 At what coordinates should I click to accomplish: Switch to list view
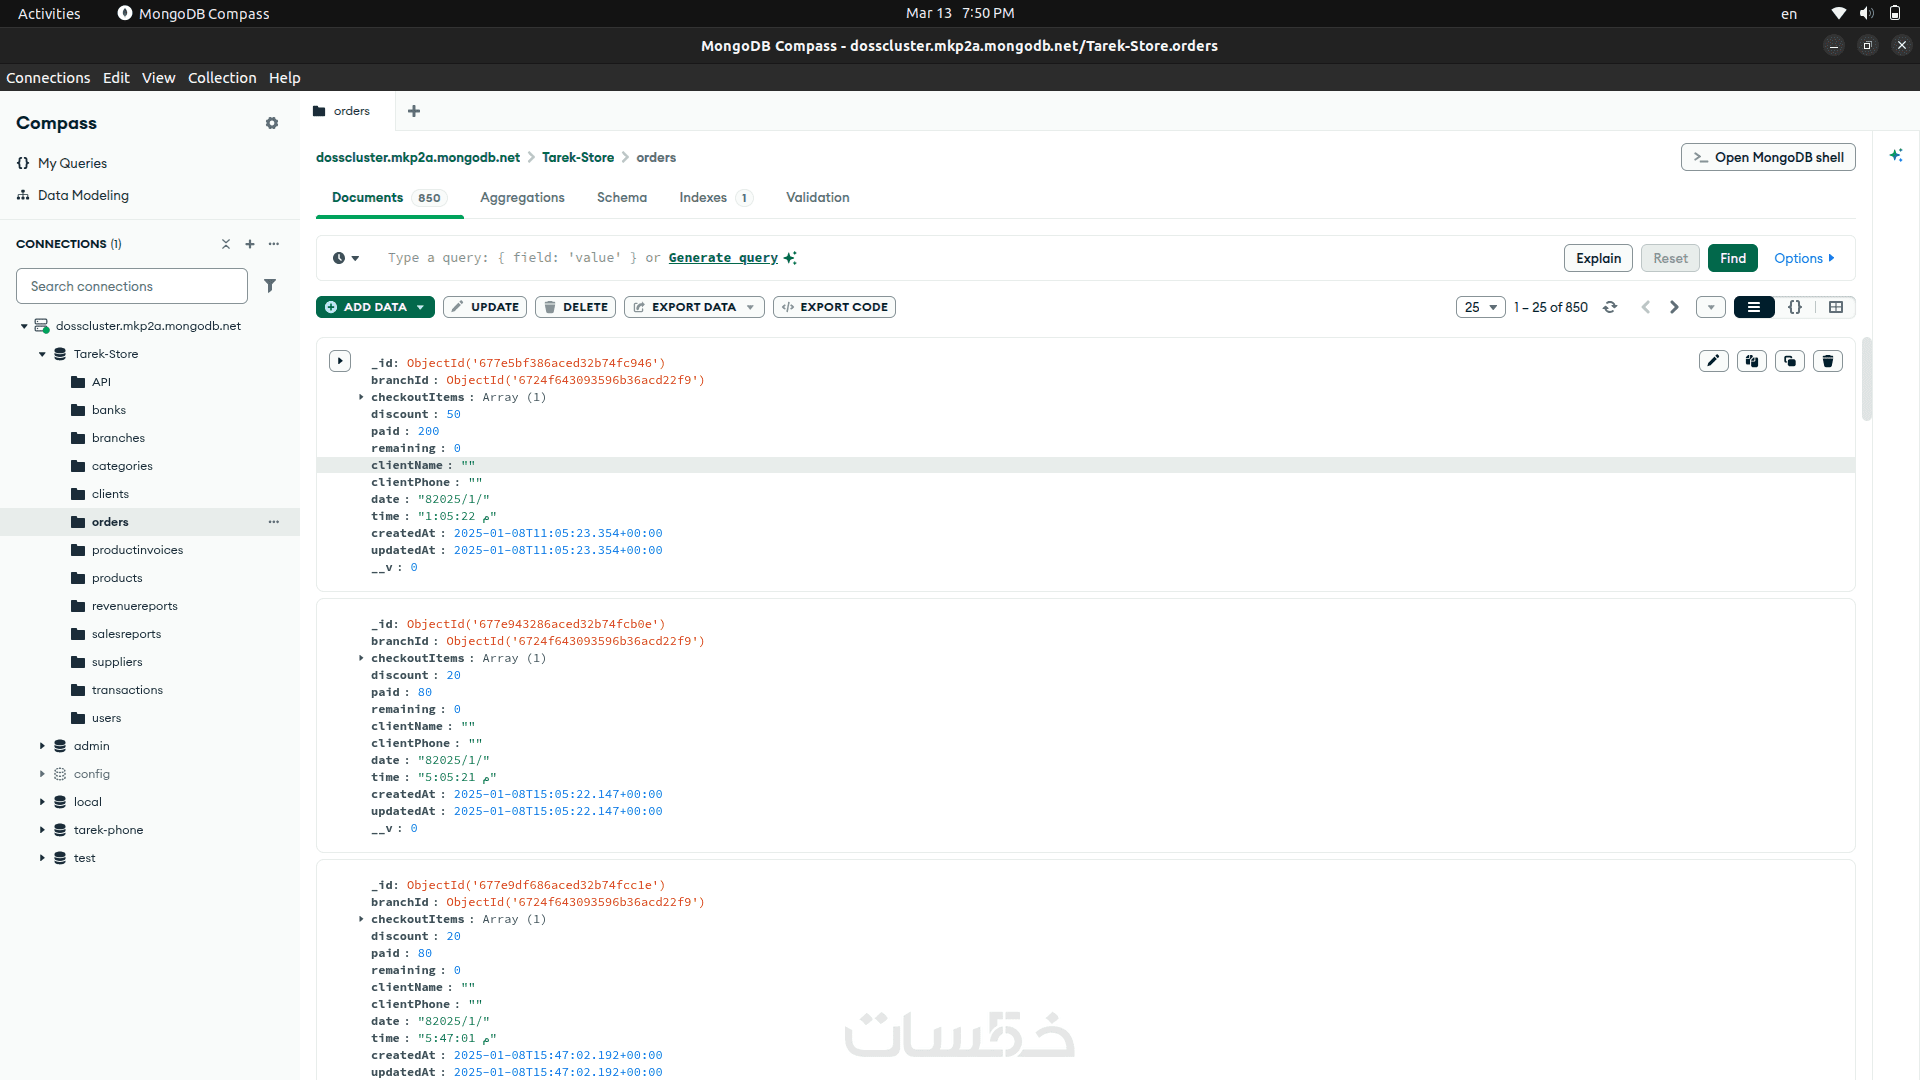1754,307
